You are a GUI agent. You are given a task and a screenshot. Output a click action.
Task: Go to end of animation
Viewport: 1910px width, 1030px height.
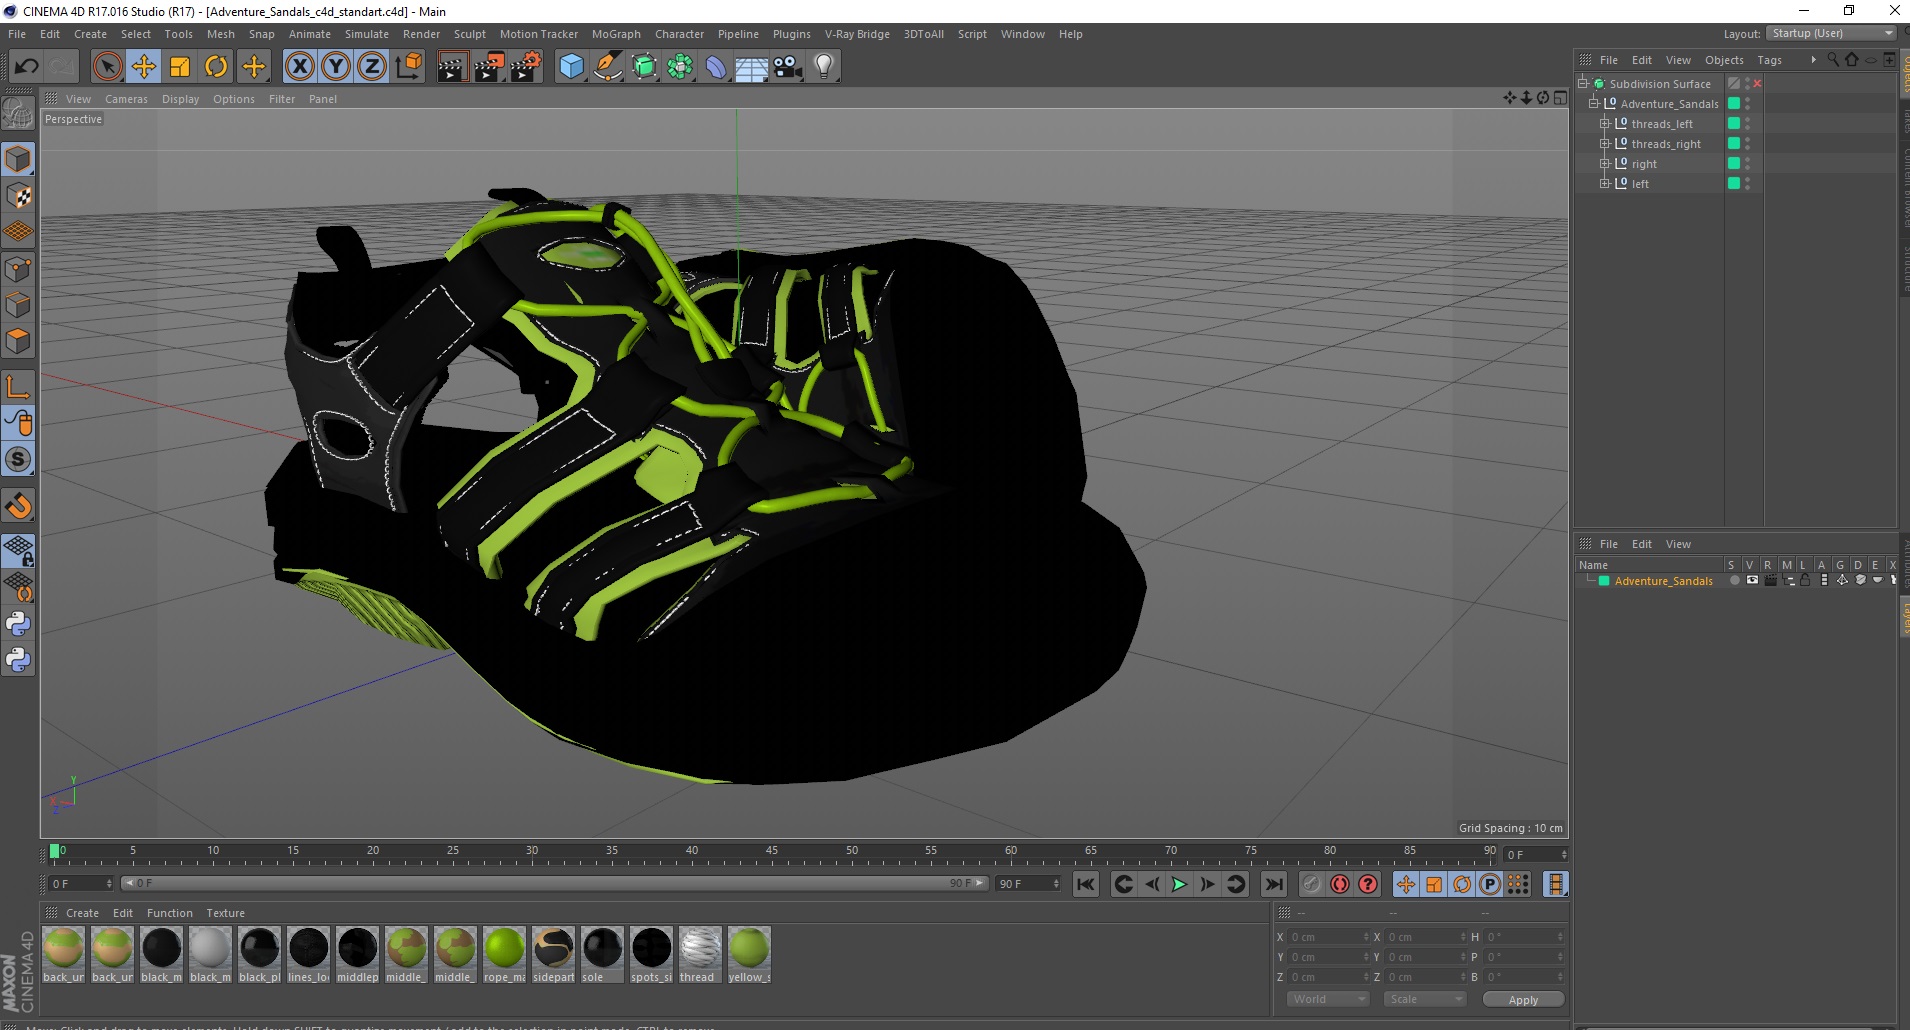(x=1273, y=884)
